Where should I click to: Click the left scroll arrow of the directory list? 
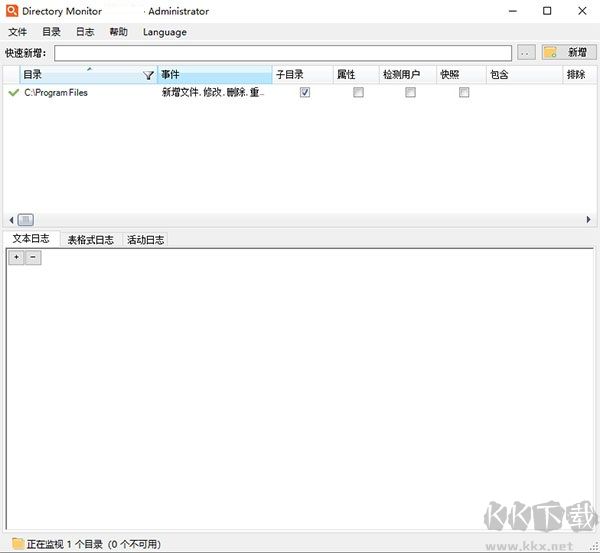tap(11, 220)
